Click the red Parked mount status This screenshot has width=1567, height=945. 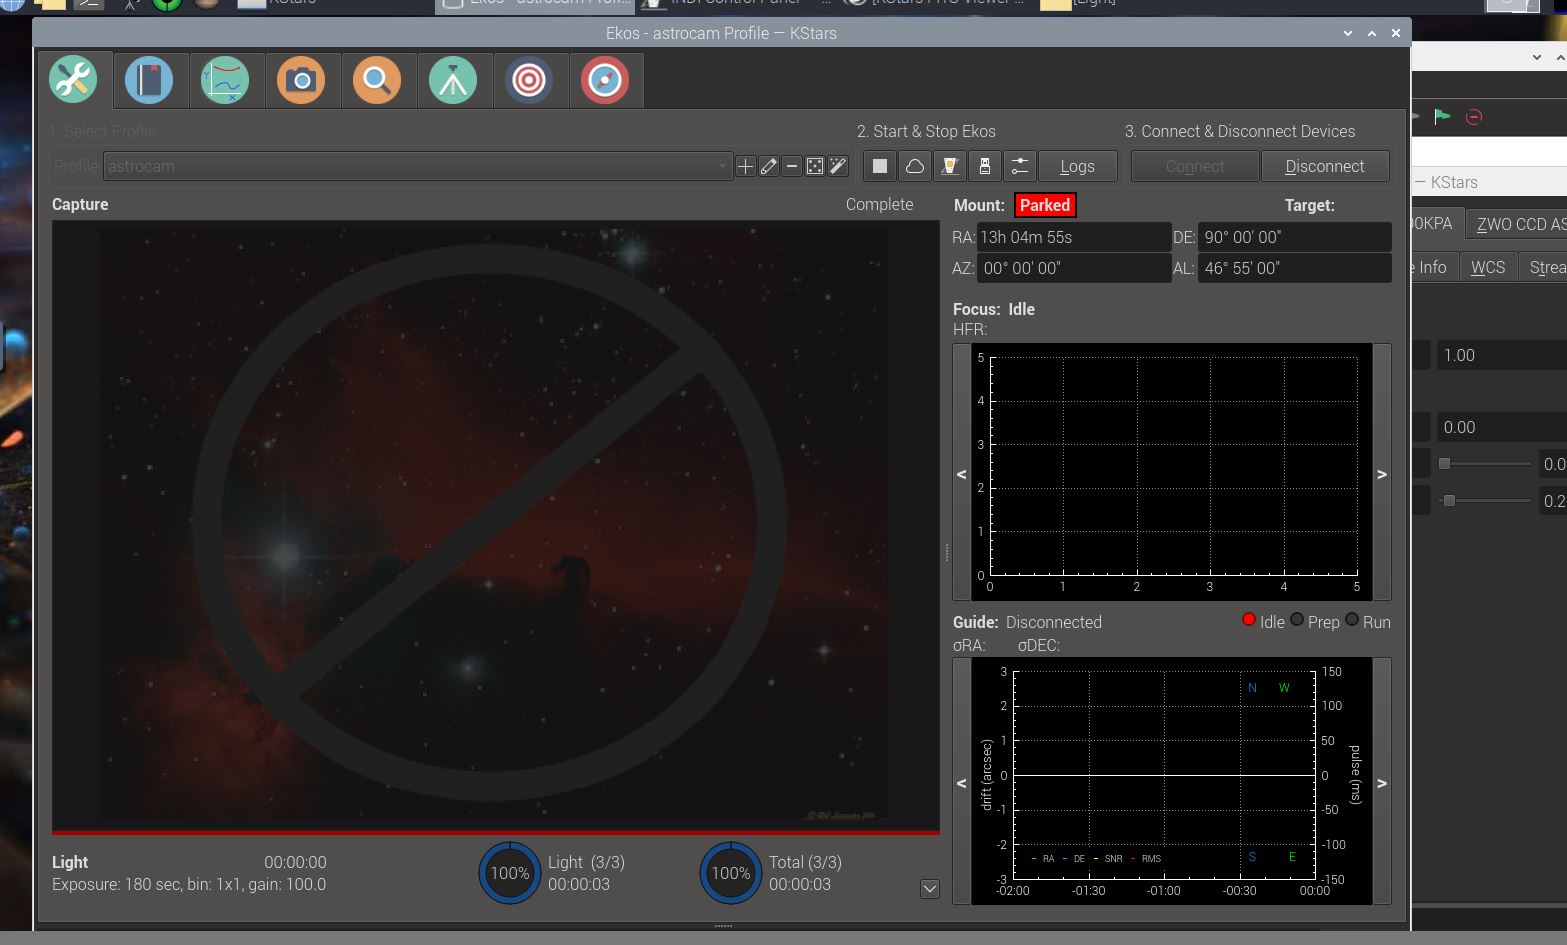[x=1044, y=205]
